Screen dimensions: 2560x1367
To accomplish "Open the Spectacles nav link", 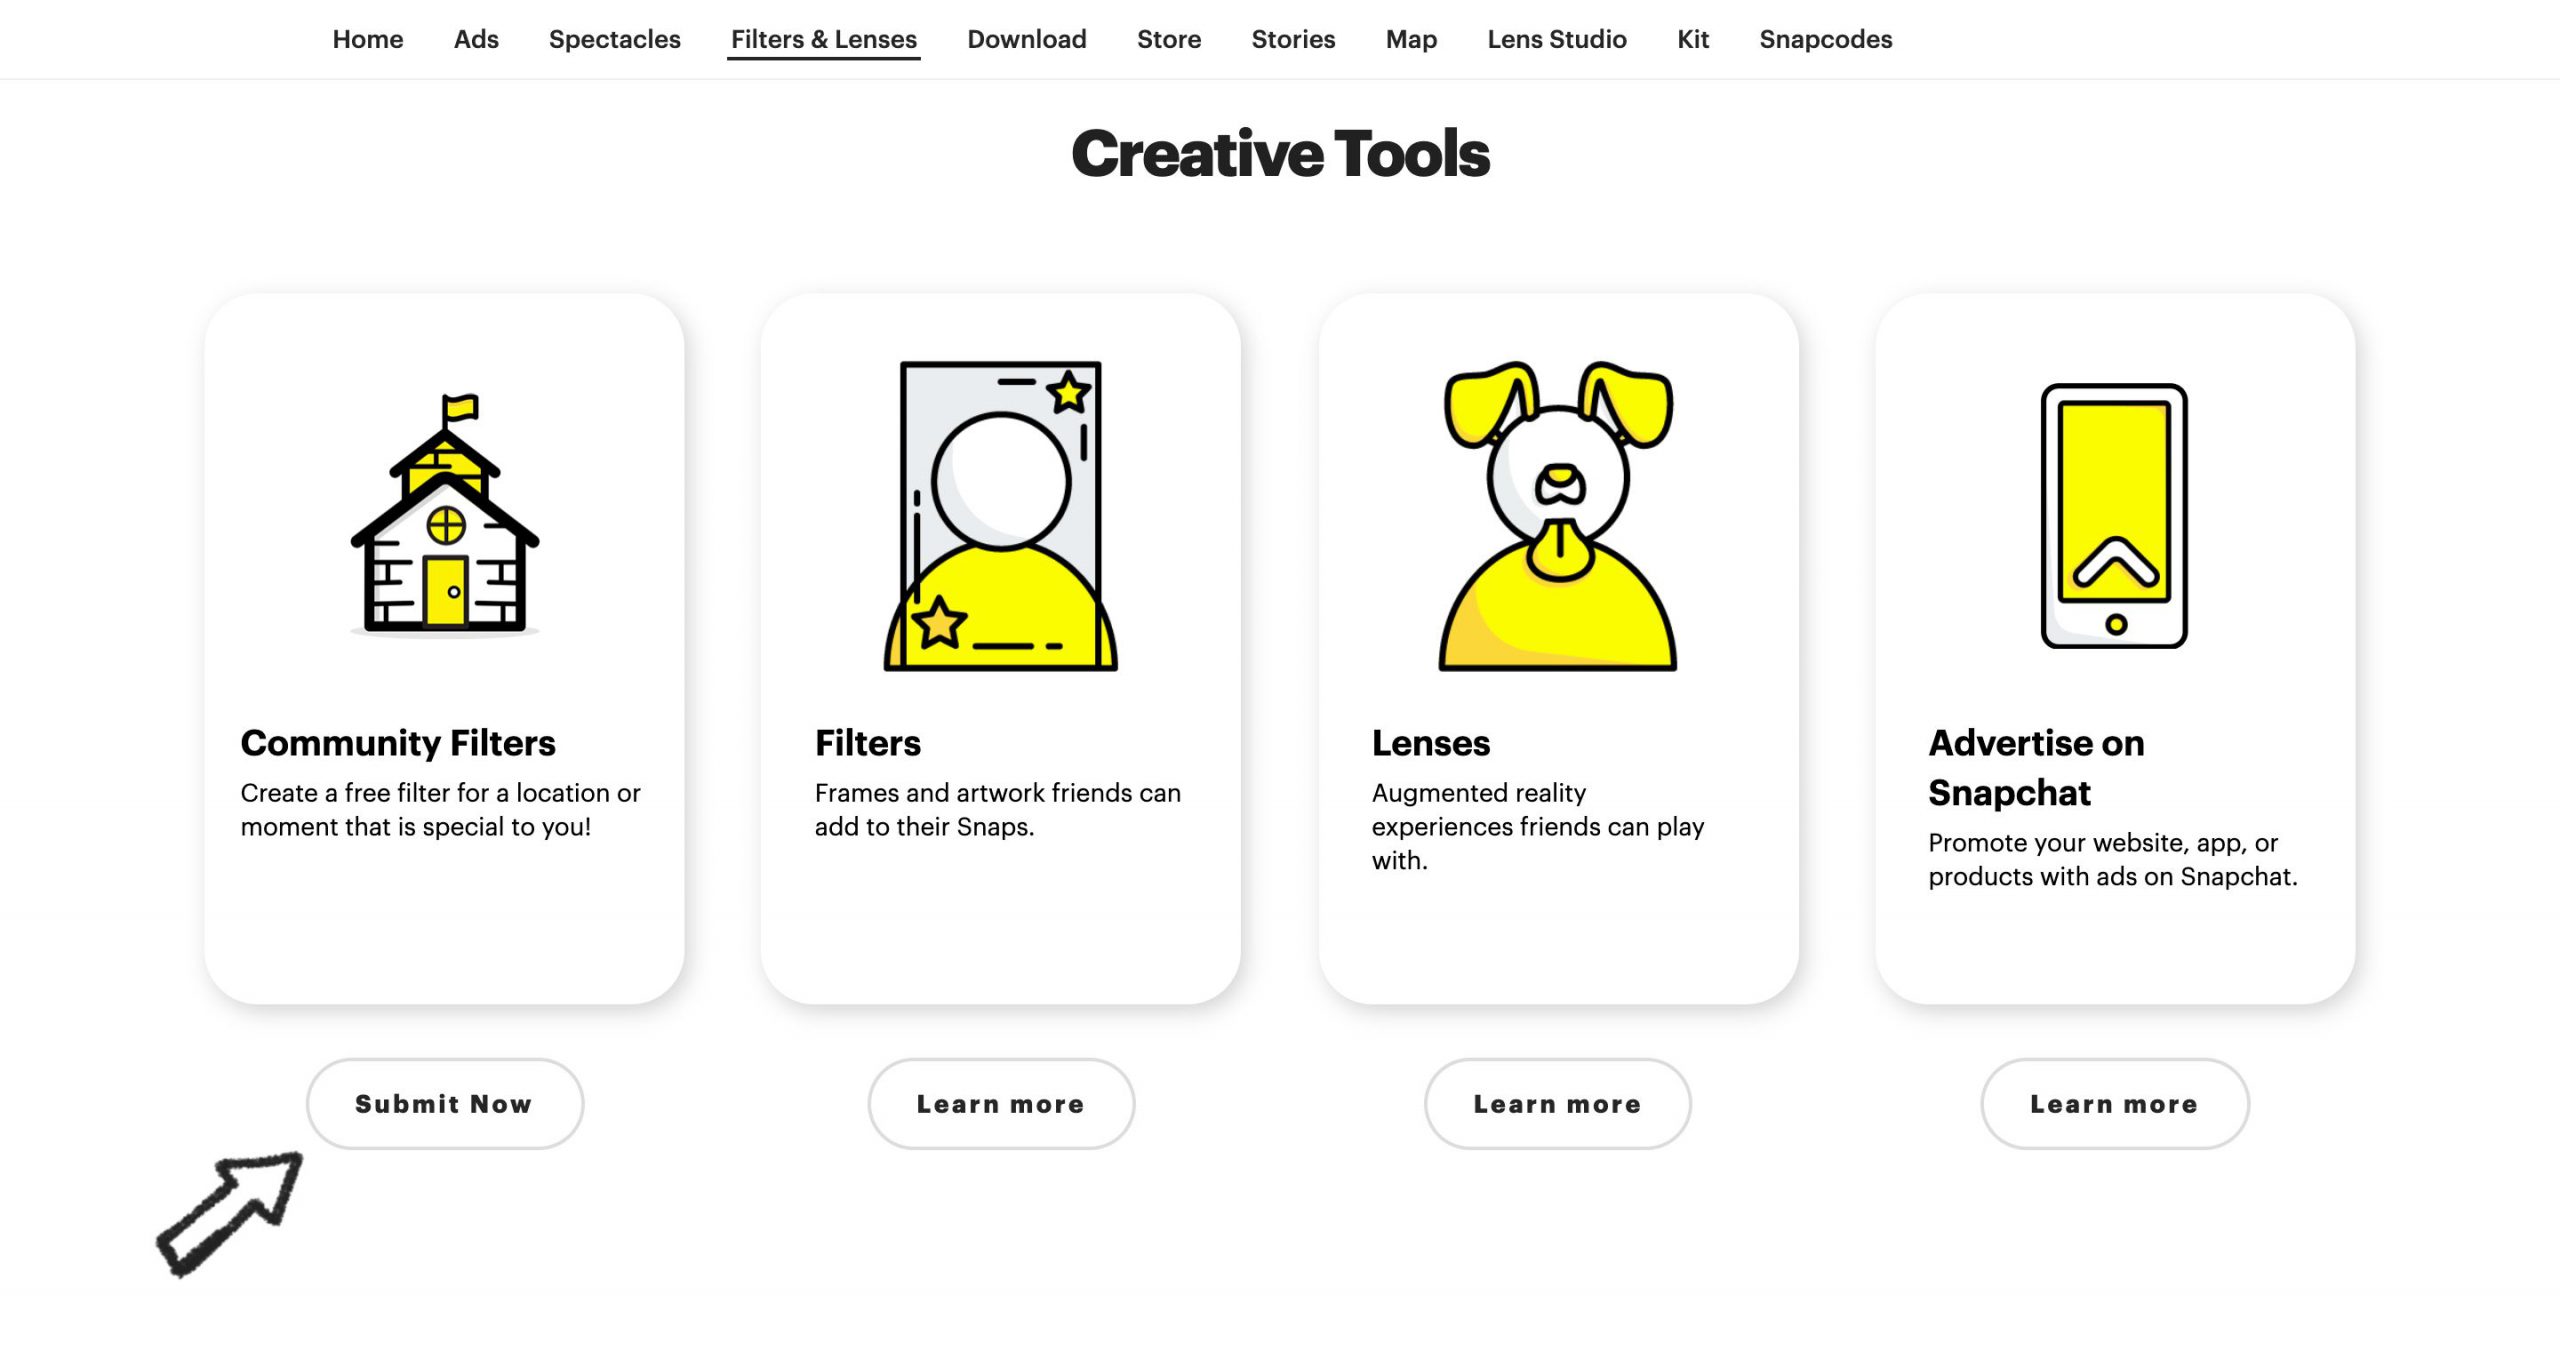I will click(614, 39).
